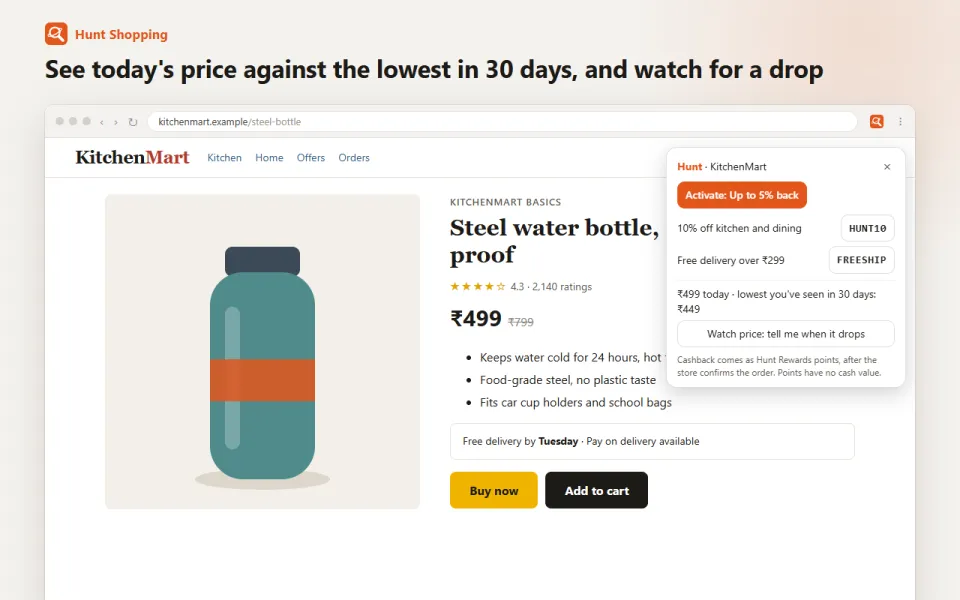The image size is (960, 600).
Task: Copy the FREESHIP coupon code
Action: pyautogui.click(x=861, y=260)
